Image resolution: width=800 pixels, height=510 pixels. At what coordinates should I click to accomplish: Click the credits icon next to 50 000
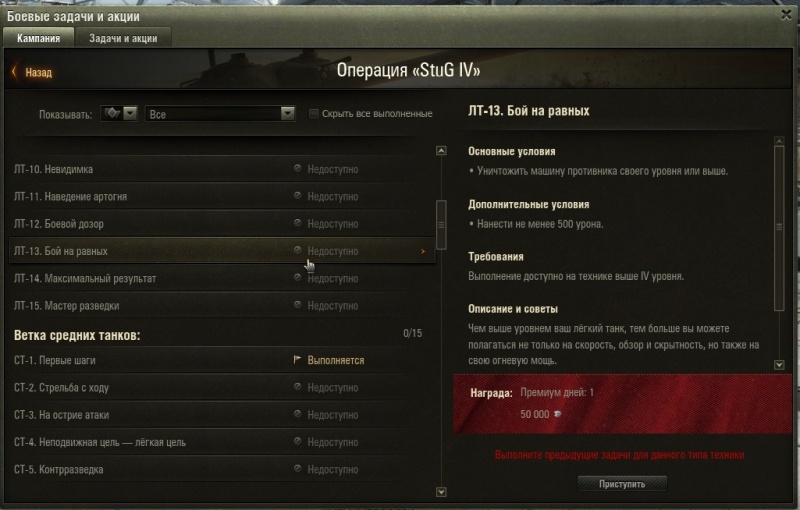pos(558,414)
